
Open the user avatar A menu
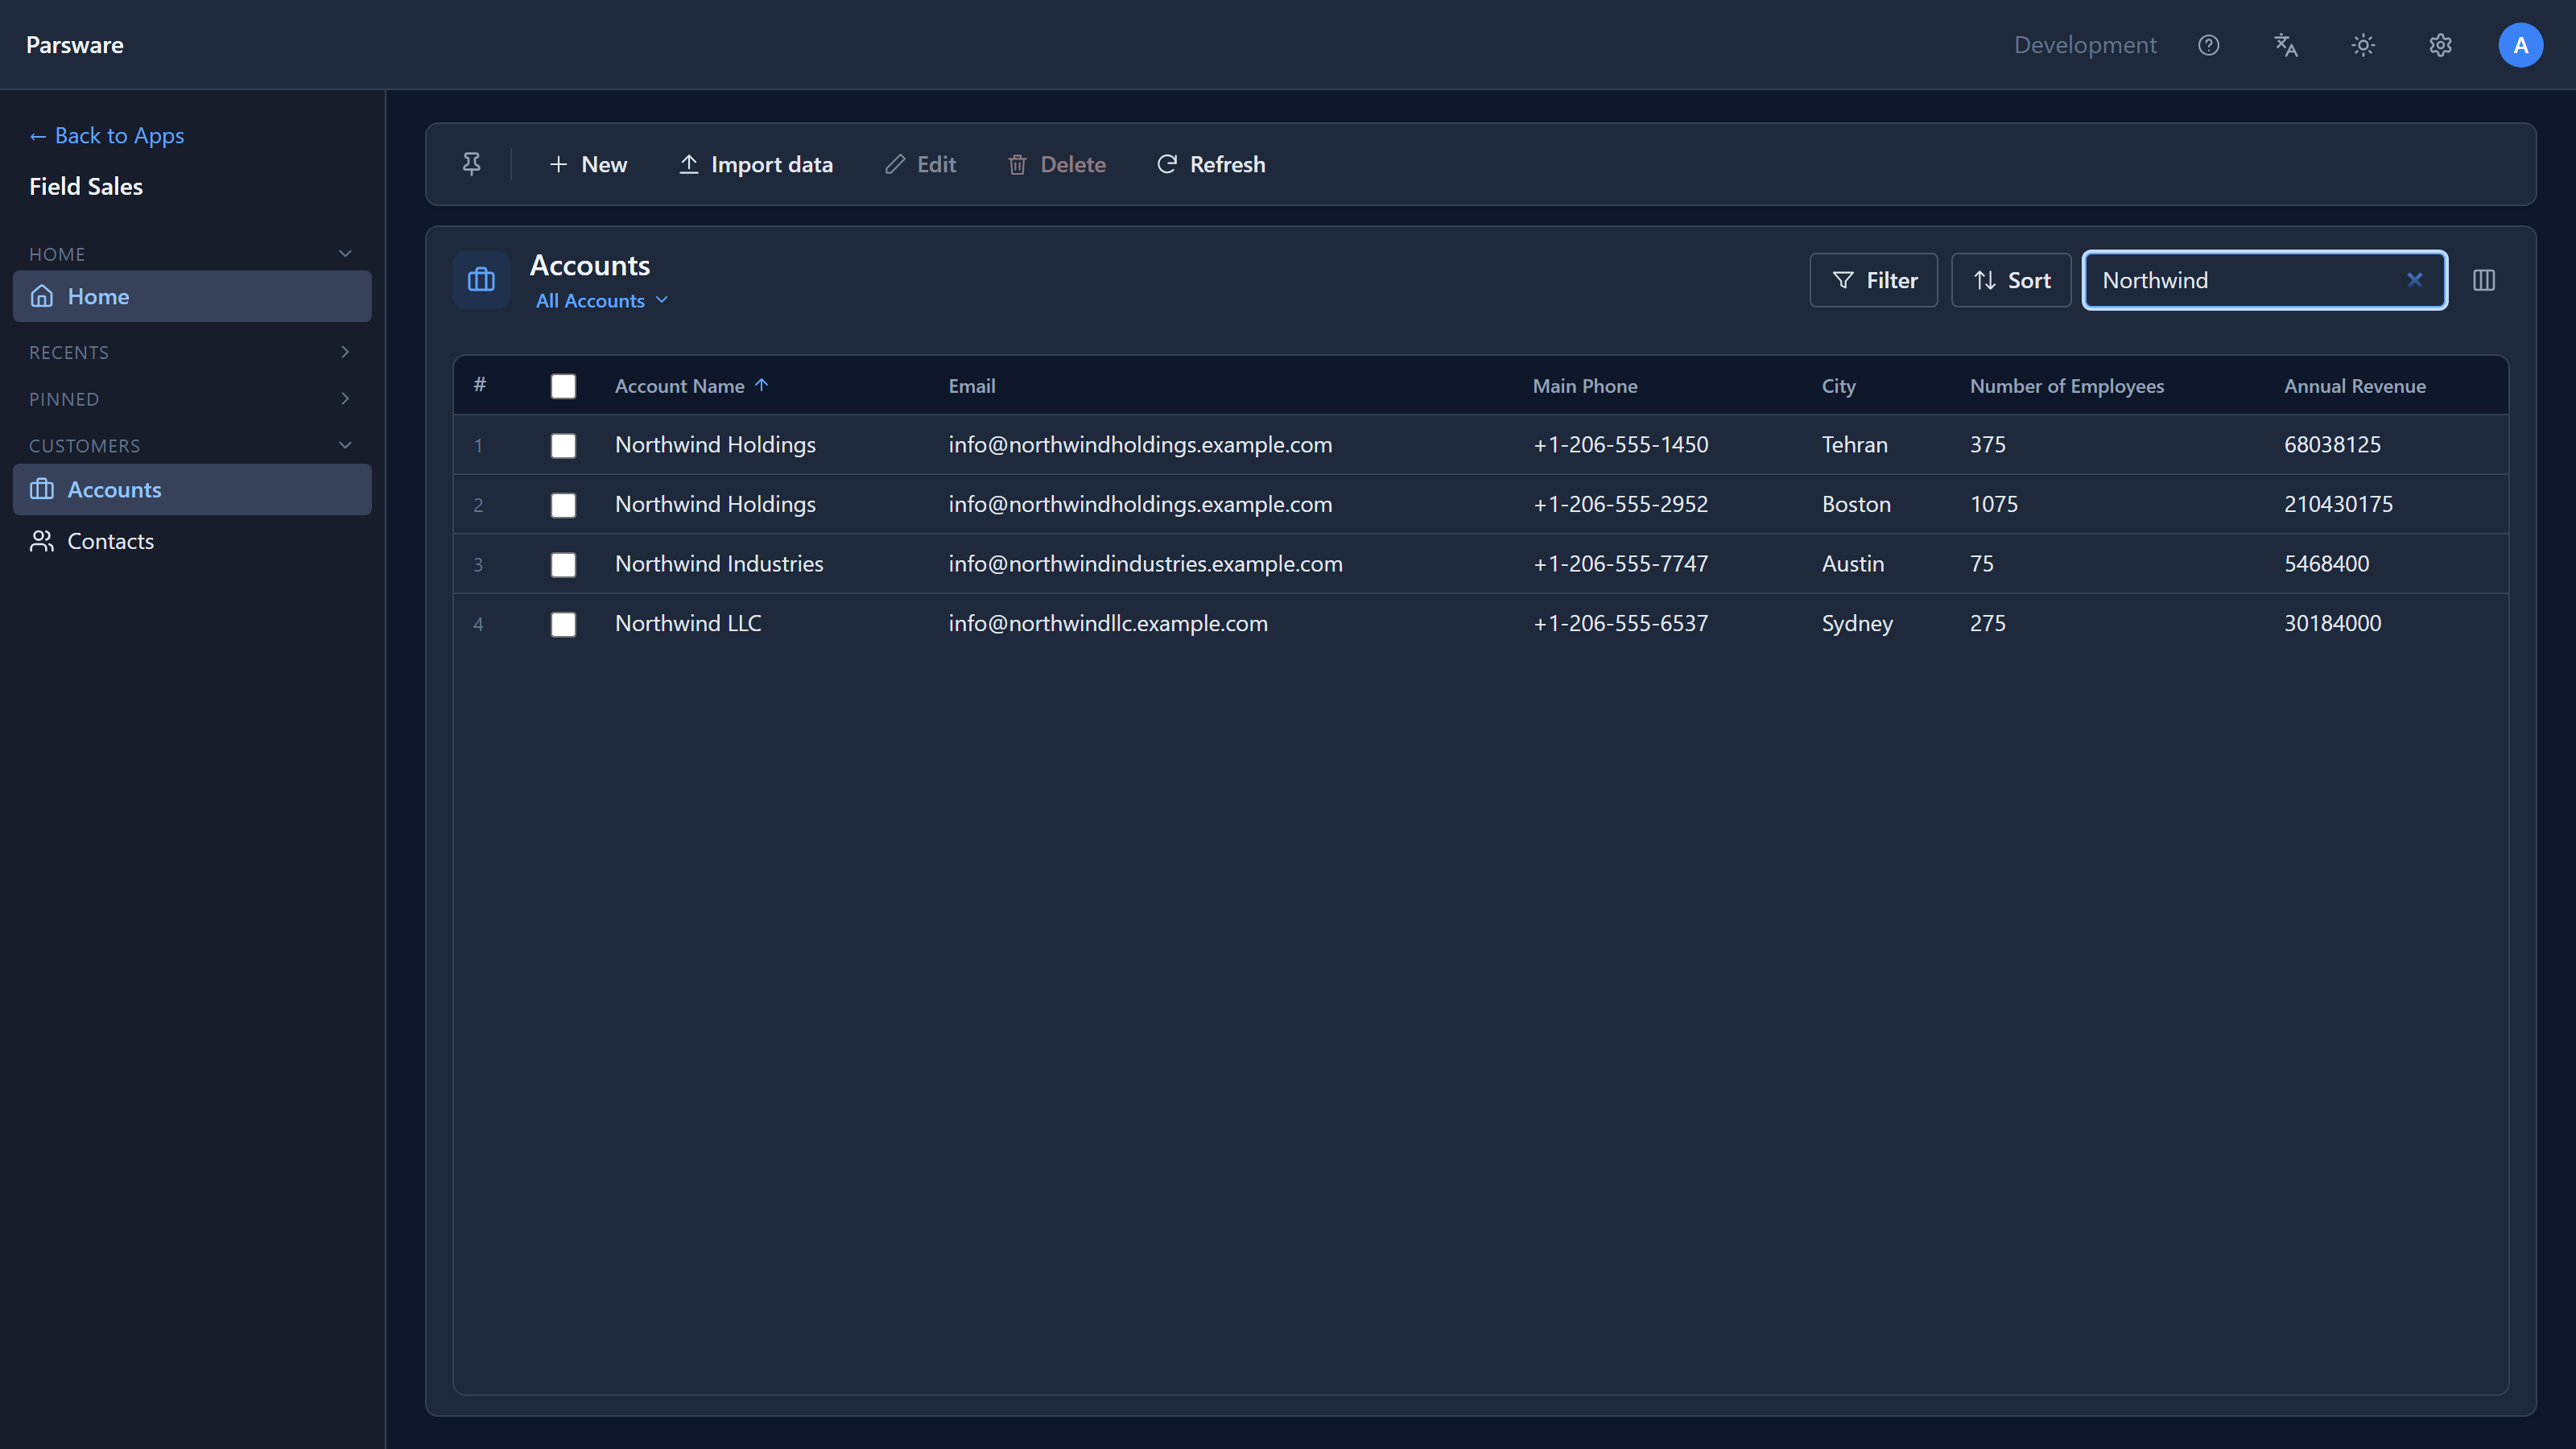point(2520,45)
